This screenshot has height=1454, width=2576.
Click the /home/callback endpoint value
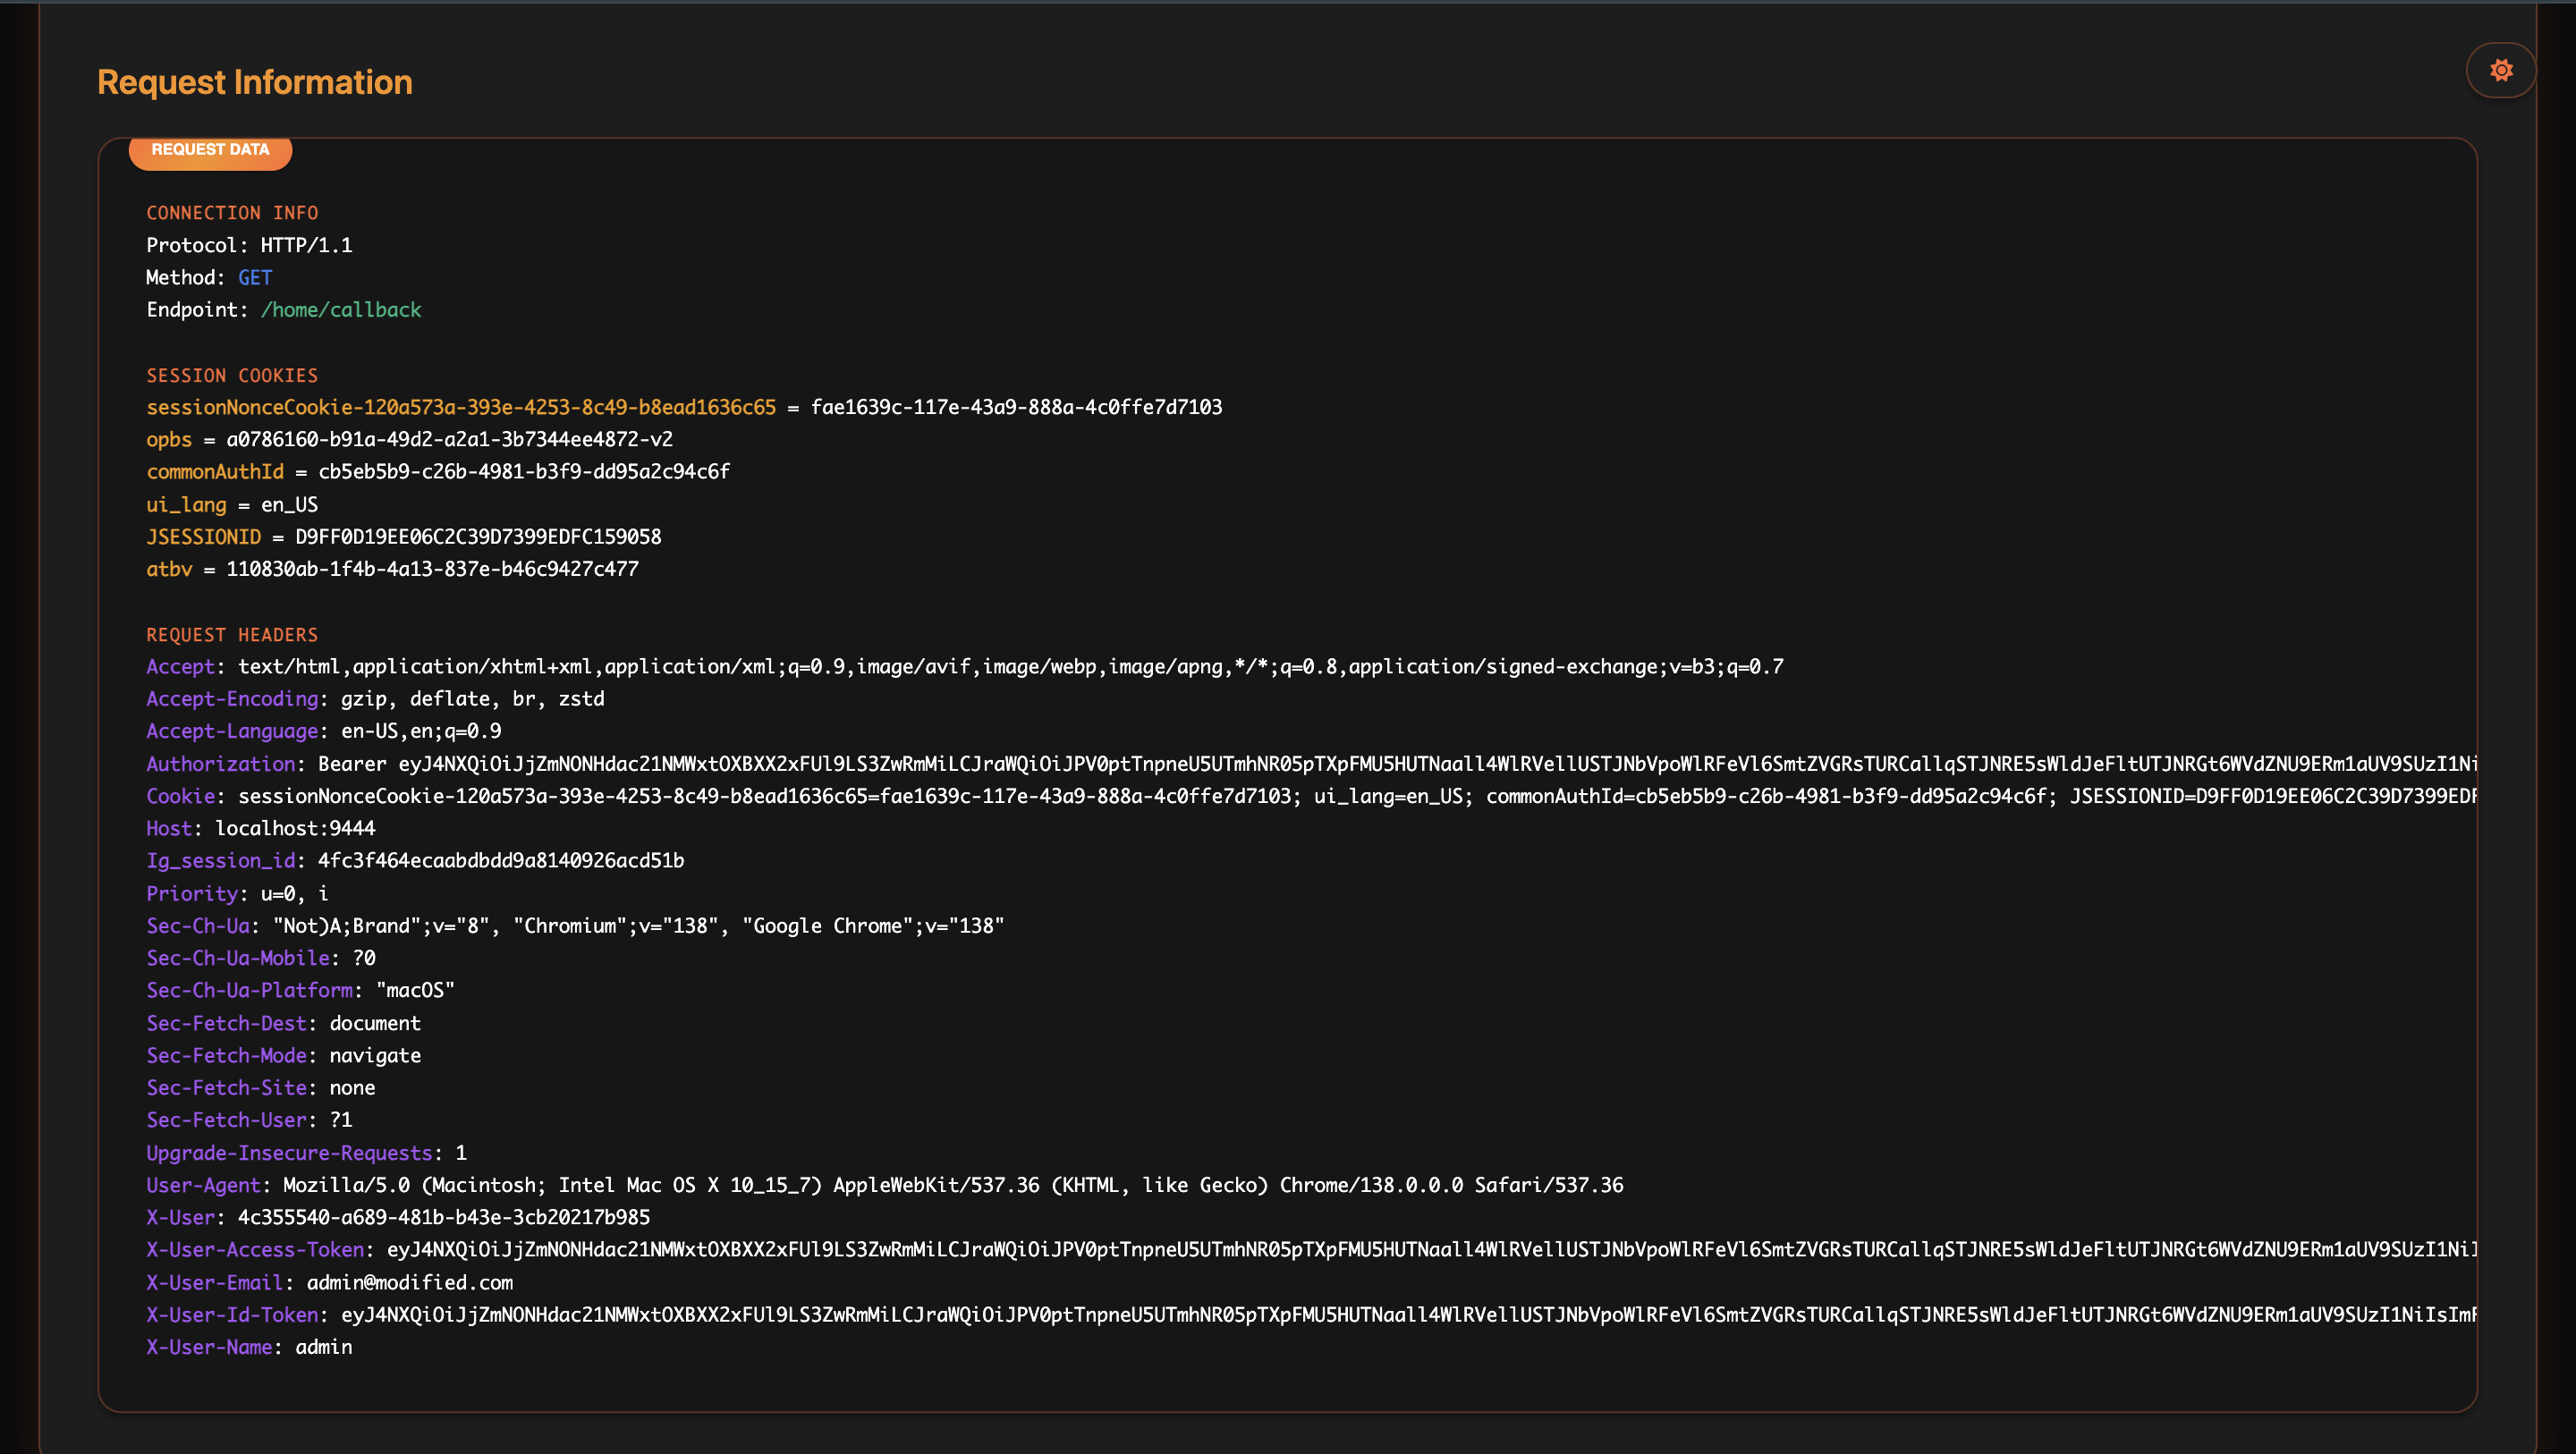click(341, 310)
